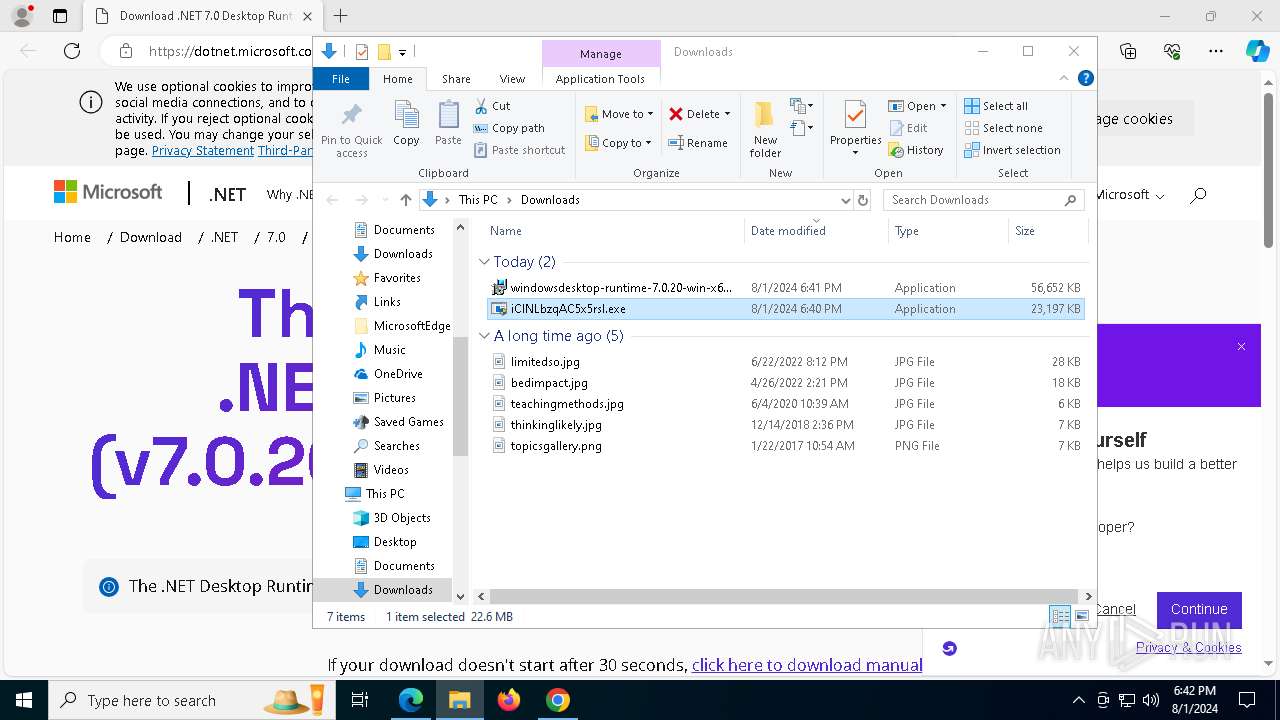Click the manual download link

(807, 665)
